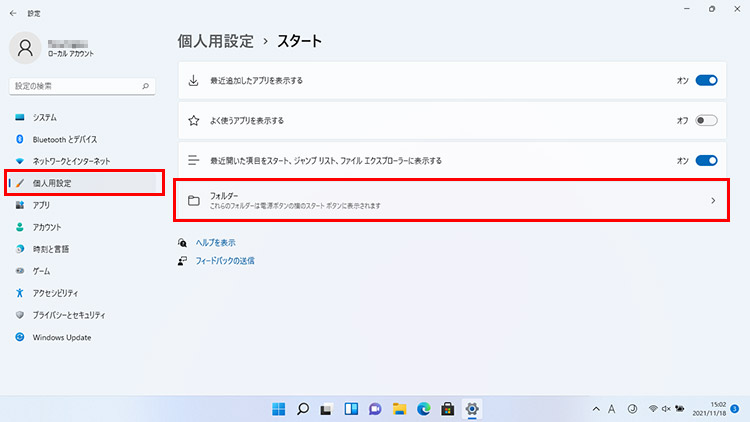750x422 pixels.
Task: Open the ヘルプを表示 link
Action: (214, 242)
